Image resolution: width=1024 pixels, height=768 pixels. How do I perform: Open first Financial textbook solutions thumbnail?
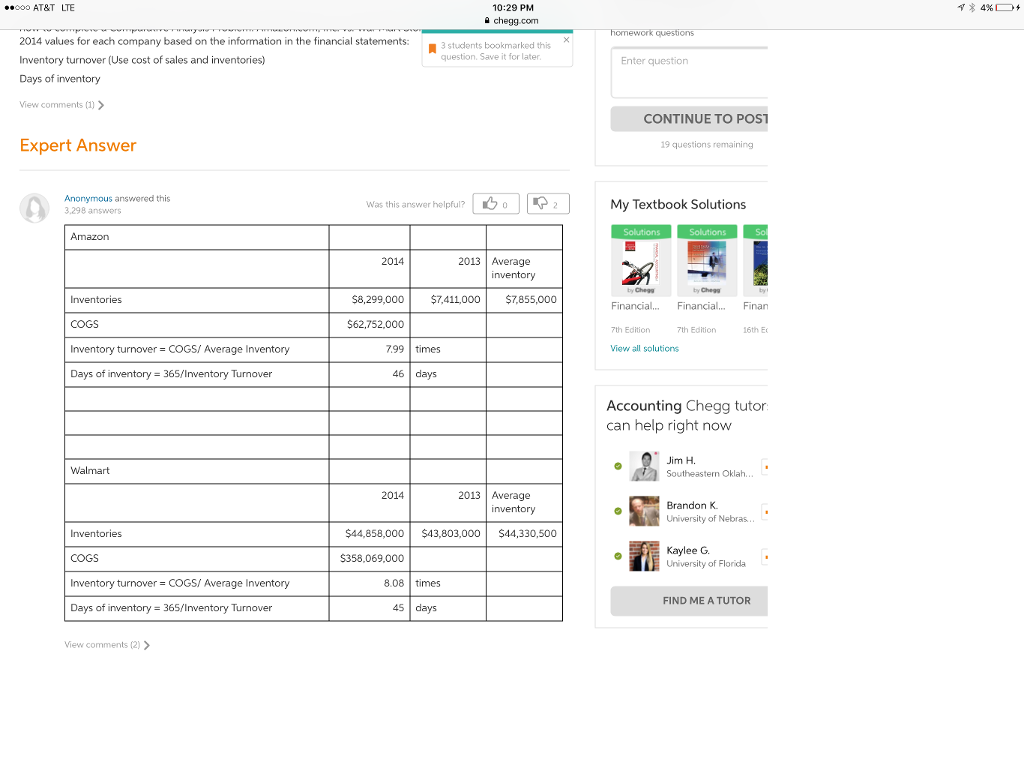pos(641,261)
